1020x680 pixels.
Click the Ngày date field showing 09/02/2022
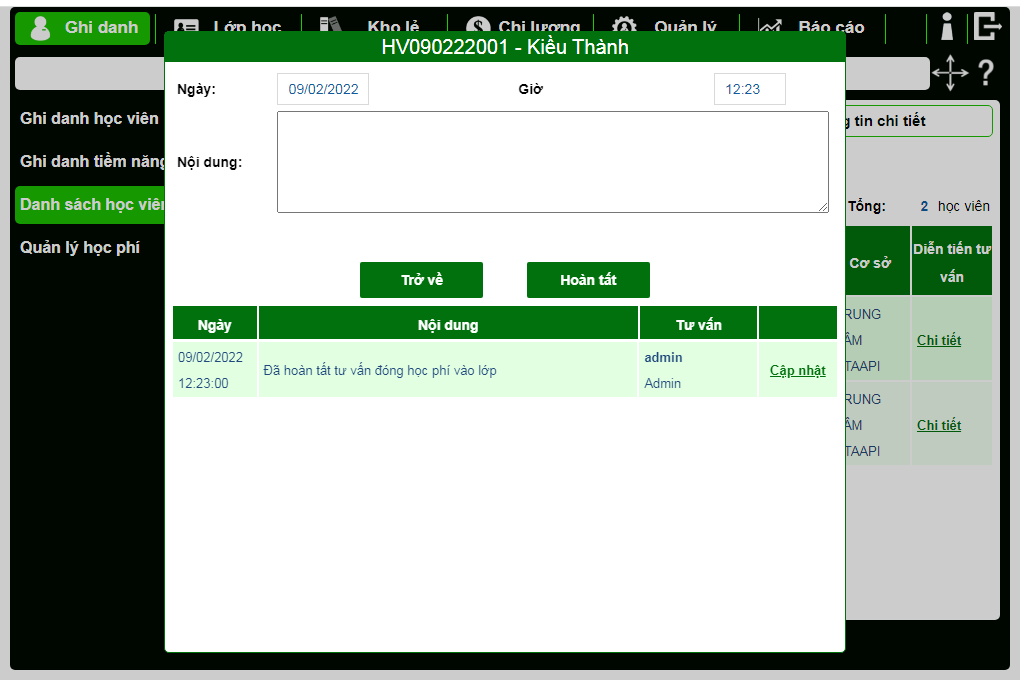[322, 88]
